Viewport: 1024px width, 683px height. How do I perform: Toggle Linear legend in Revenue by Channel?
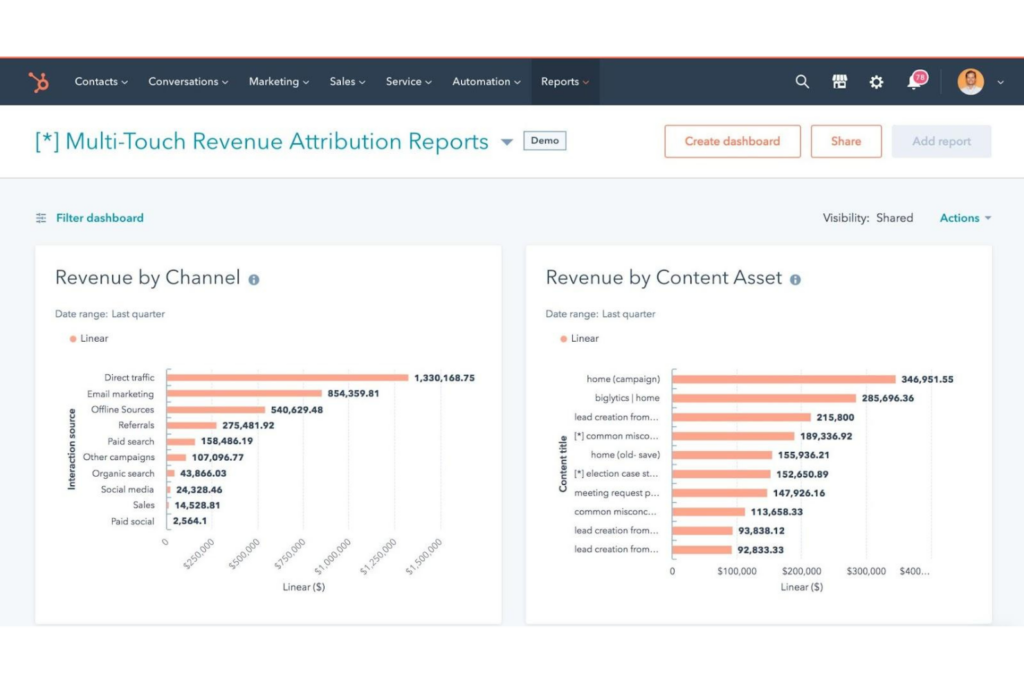(89, 338)
